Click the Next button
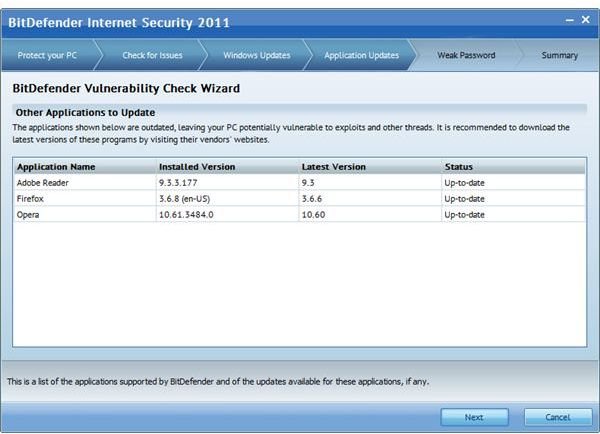 (474, 417)
